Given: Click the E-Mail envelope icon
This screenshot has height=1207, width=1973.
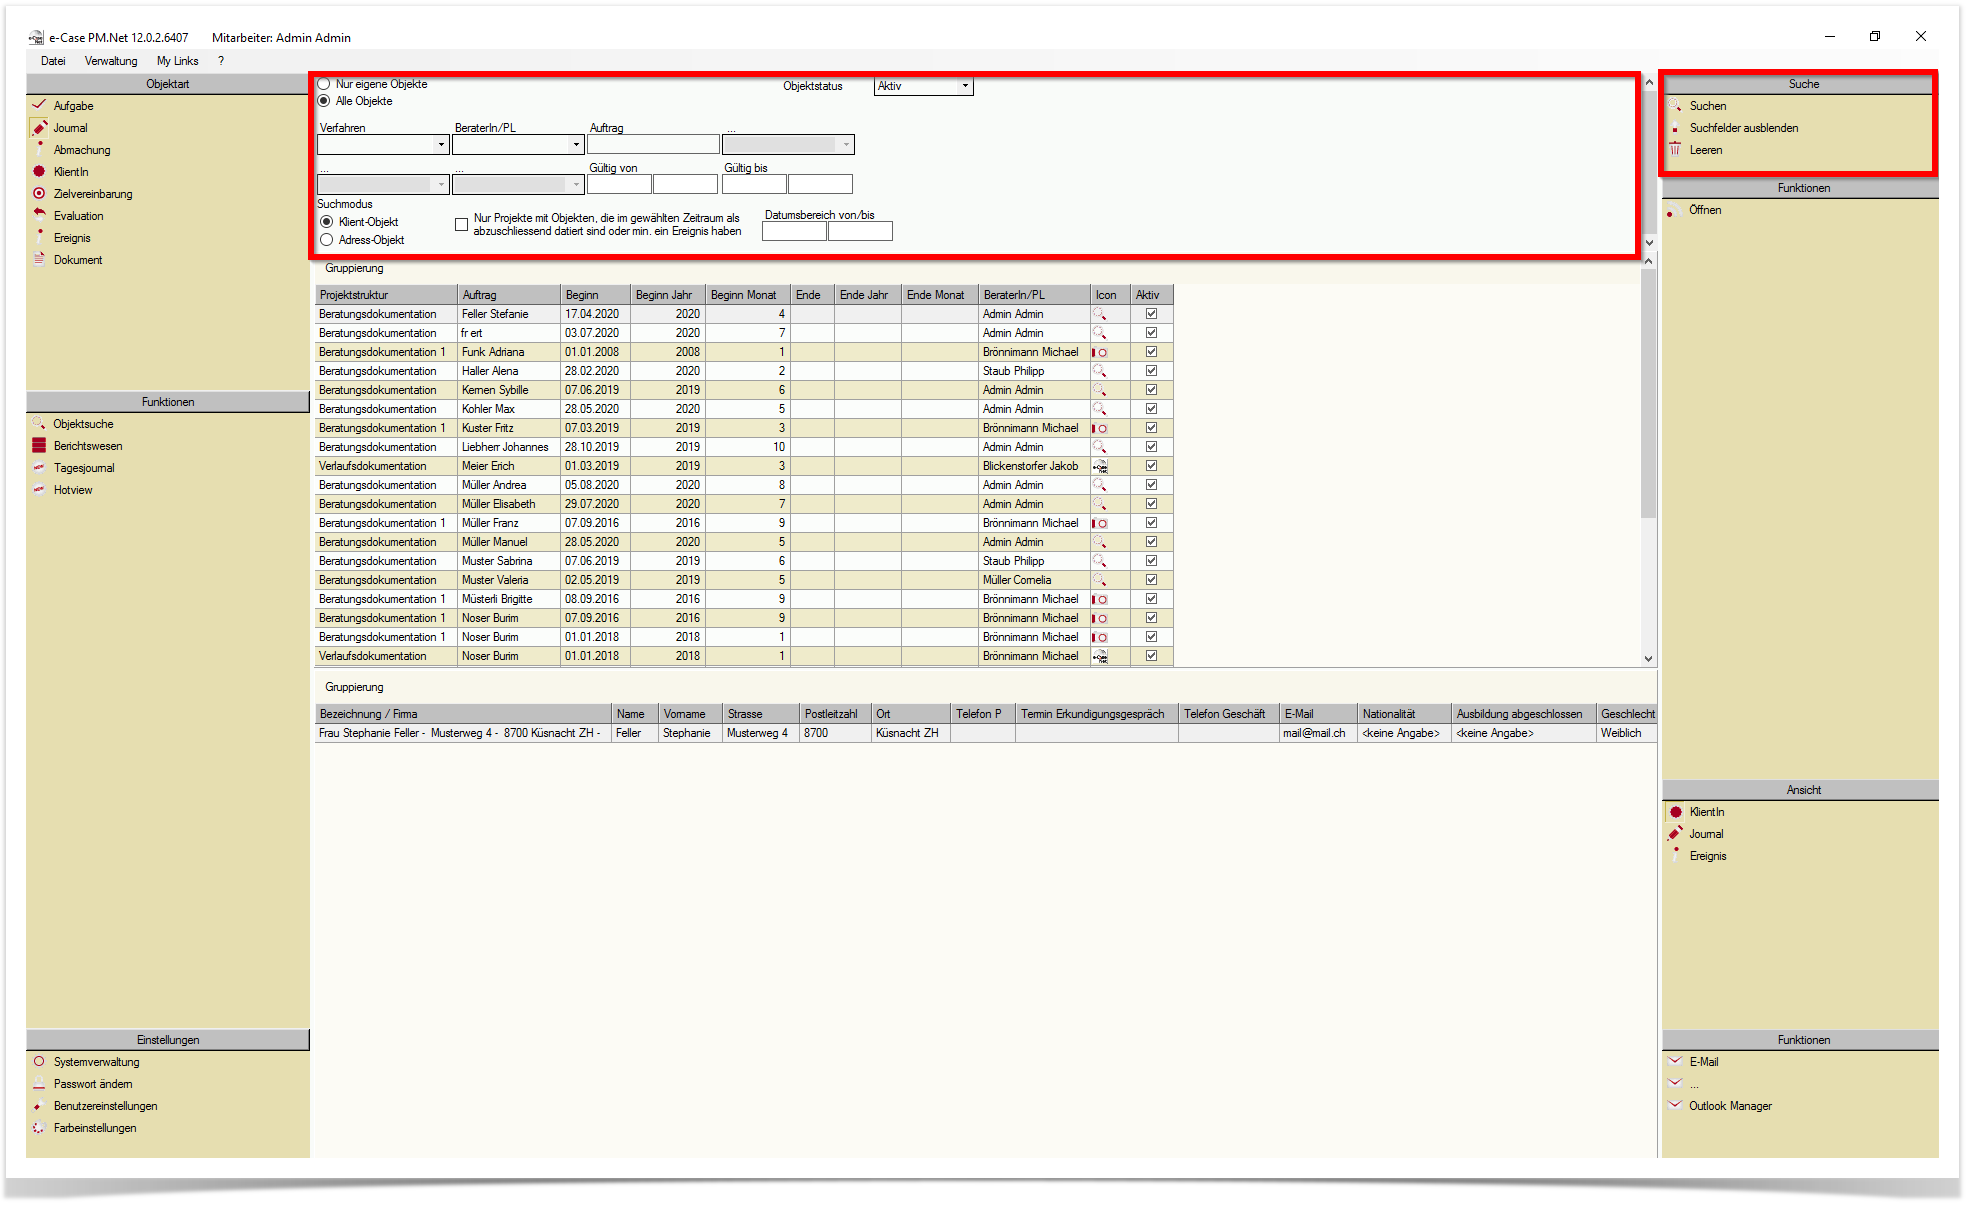Looking at the screenshot, I should click(1675, 1061).
